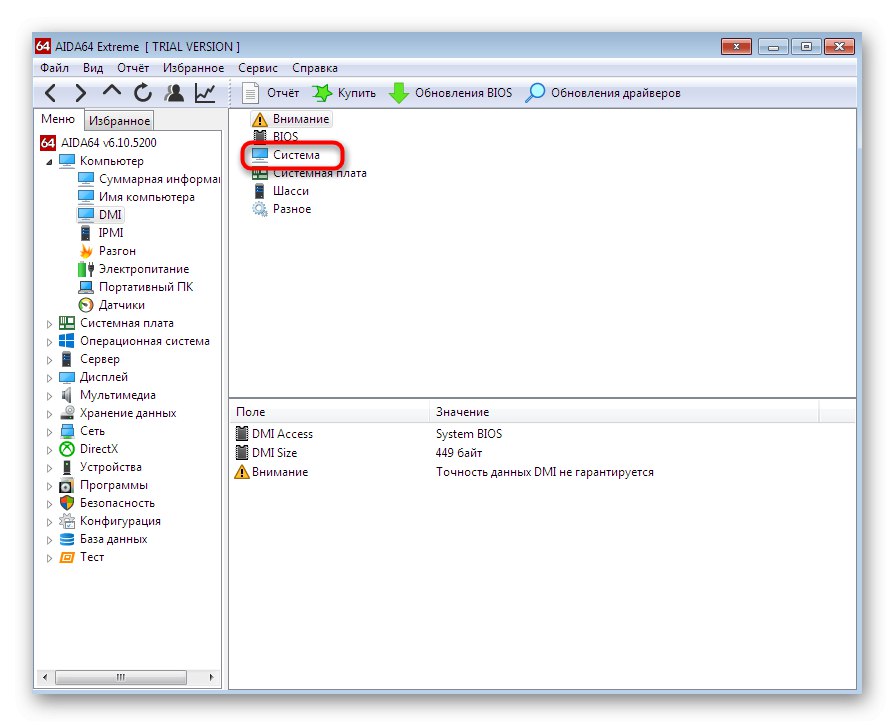The height and width of the screenshot is (726, 894).
Task: Click the Устройства tree icon
Action: tap(67, 467)
